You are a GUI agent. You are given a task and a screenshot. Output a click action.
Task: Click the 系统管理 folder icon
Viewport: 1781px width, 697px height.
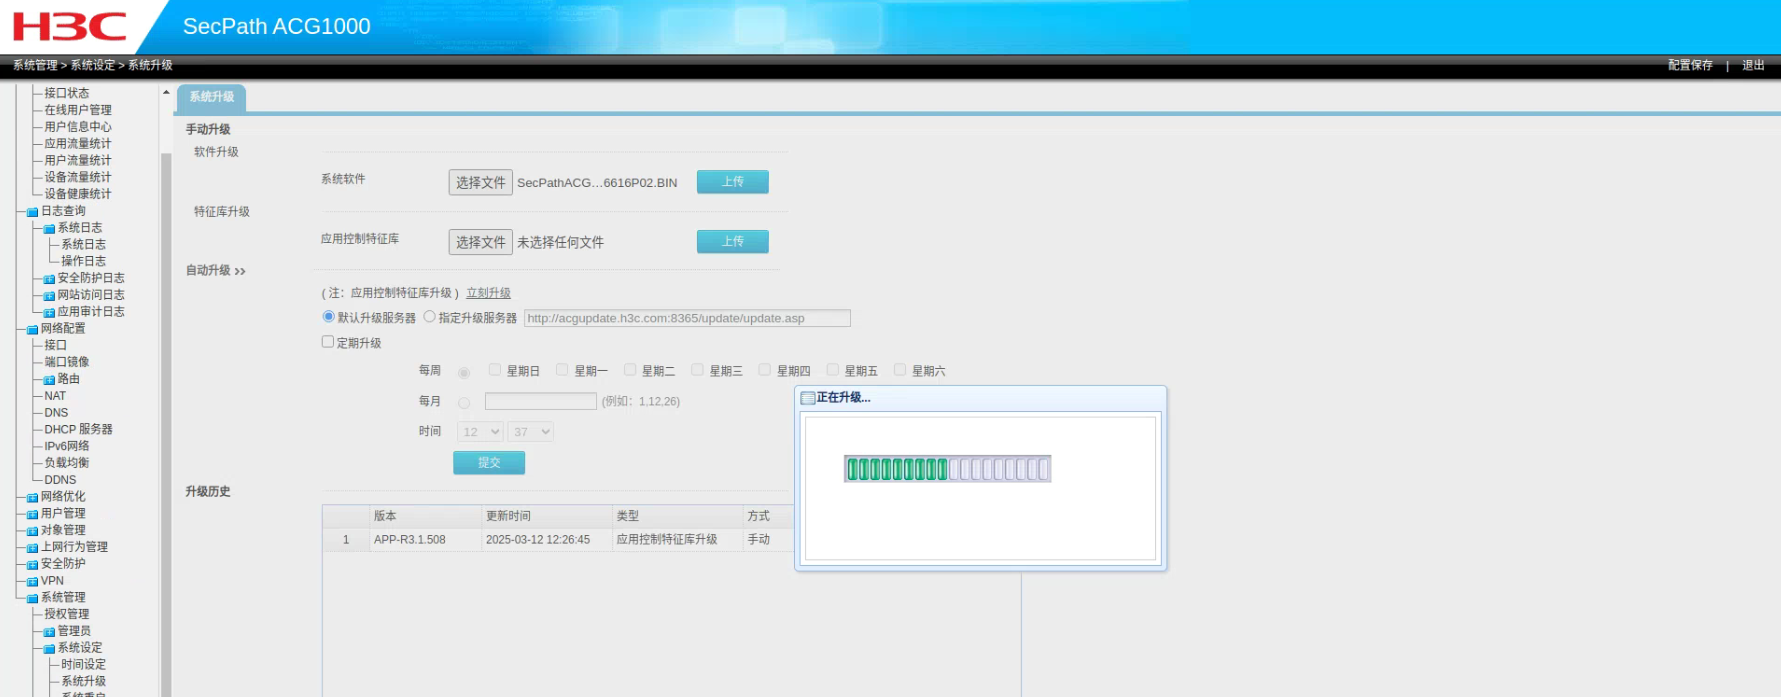[32, 598]
